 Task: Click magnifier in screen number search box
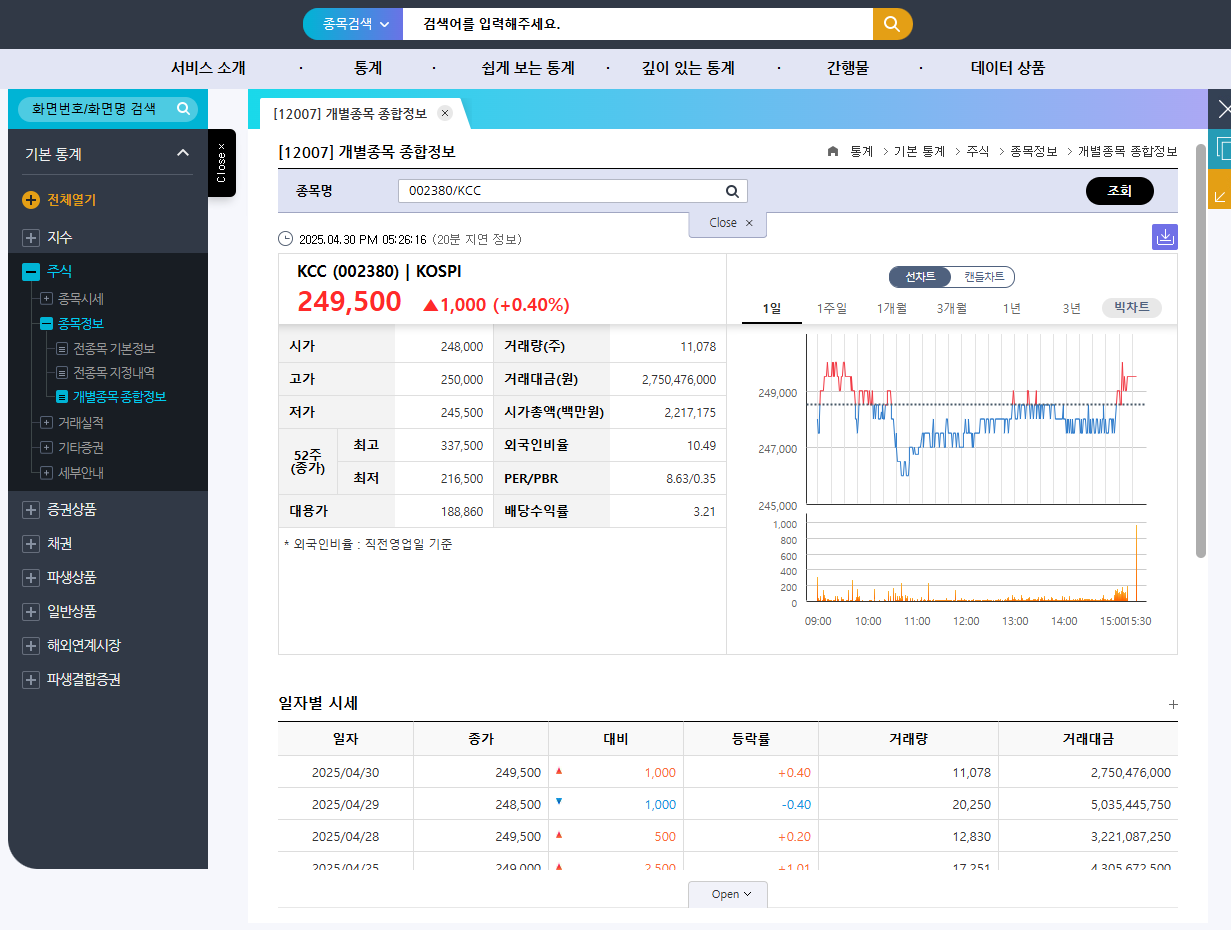(184, 108)
